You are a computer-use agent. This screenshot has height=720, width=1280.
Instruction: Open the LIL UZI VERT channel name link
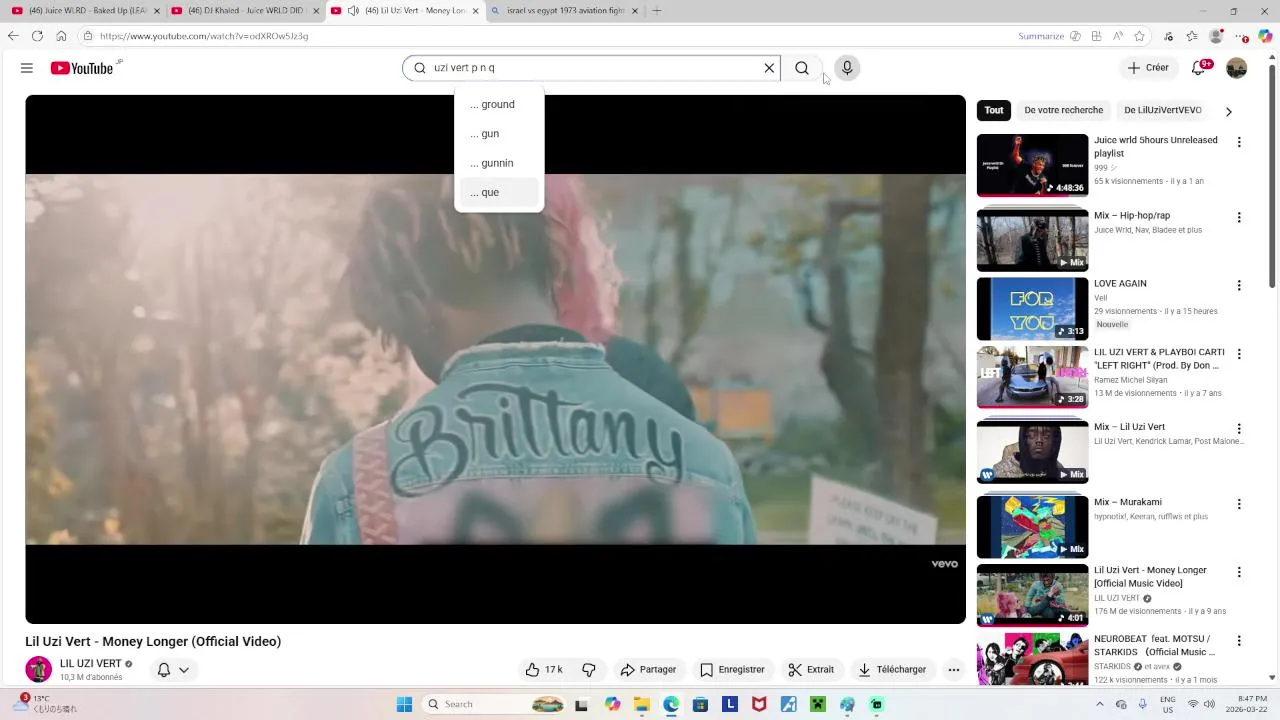tap(90, 664)
